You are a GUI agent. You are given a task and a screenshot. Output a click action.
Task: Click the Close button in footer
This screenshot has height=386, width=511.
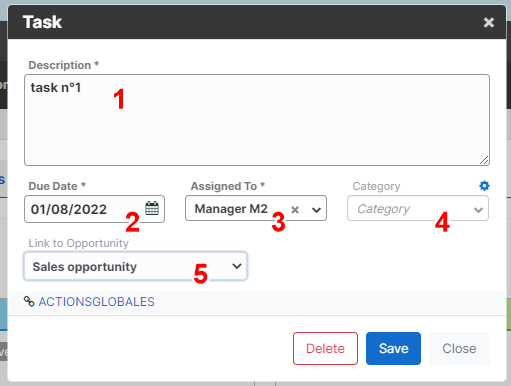pos(459,348)
